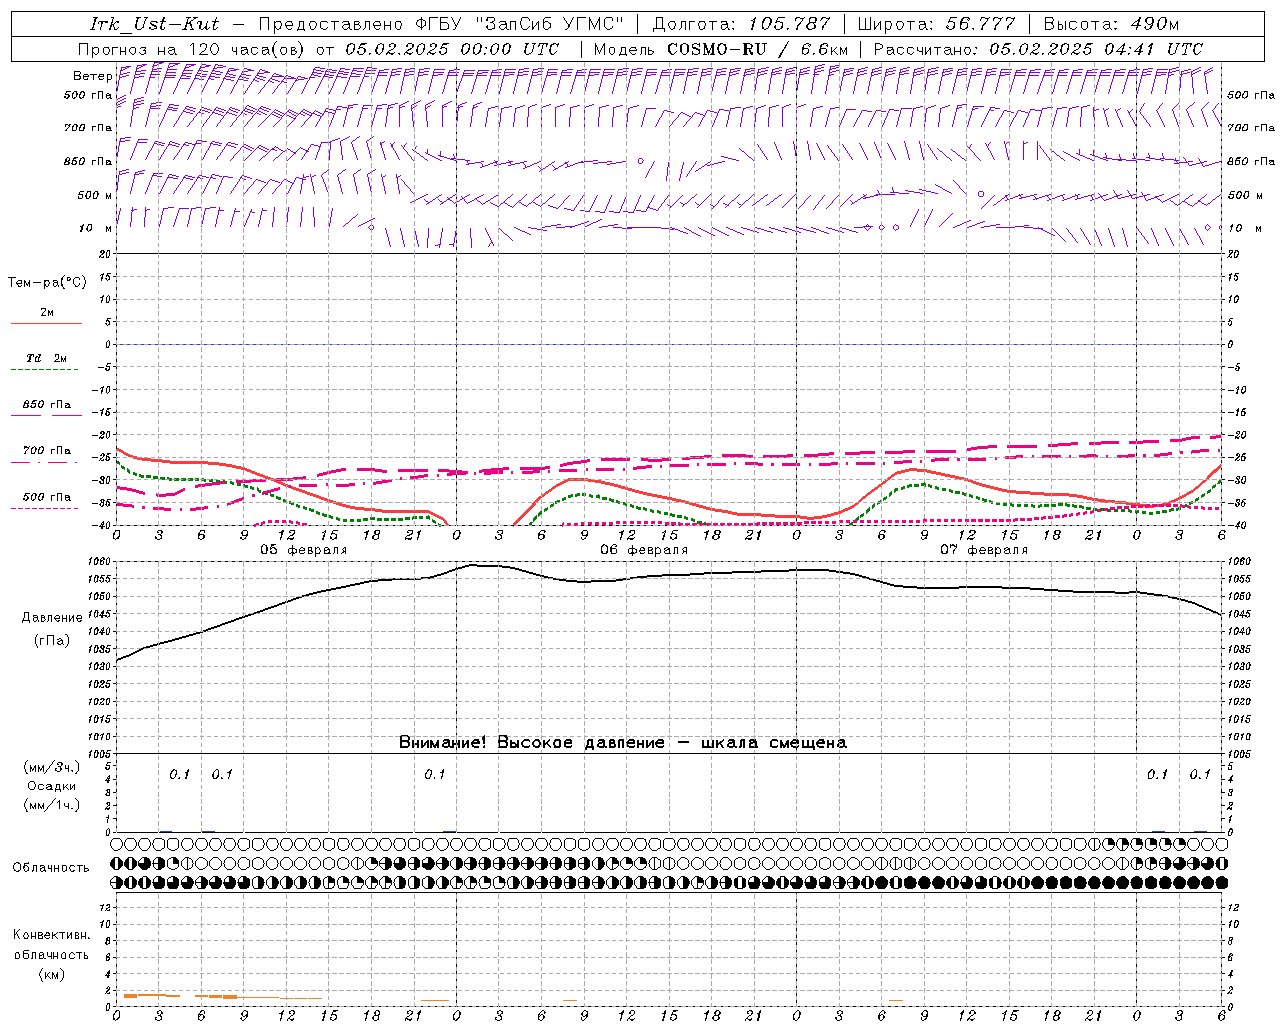Click the station name Irk_Ust-Kut in the header

point(154,24)
